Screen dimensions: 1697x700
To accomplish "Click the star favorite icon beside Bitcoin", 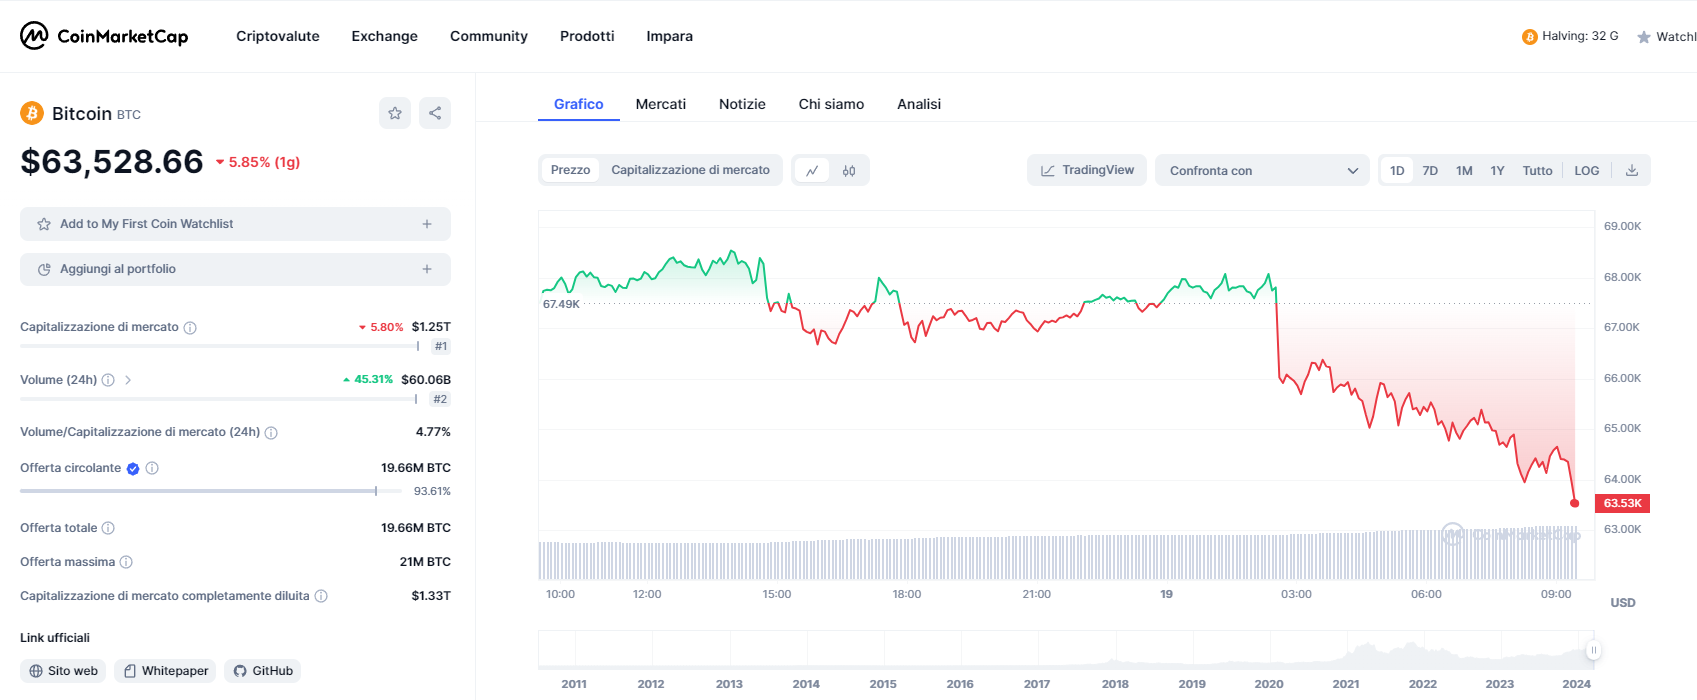I will pyautogui.click(x=395, y=113).
